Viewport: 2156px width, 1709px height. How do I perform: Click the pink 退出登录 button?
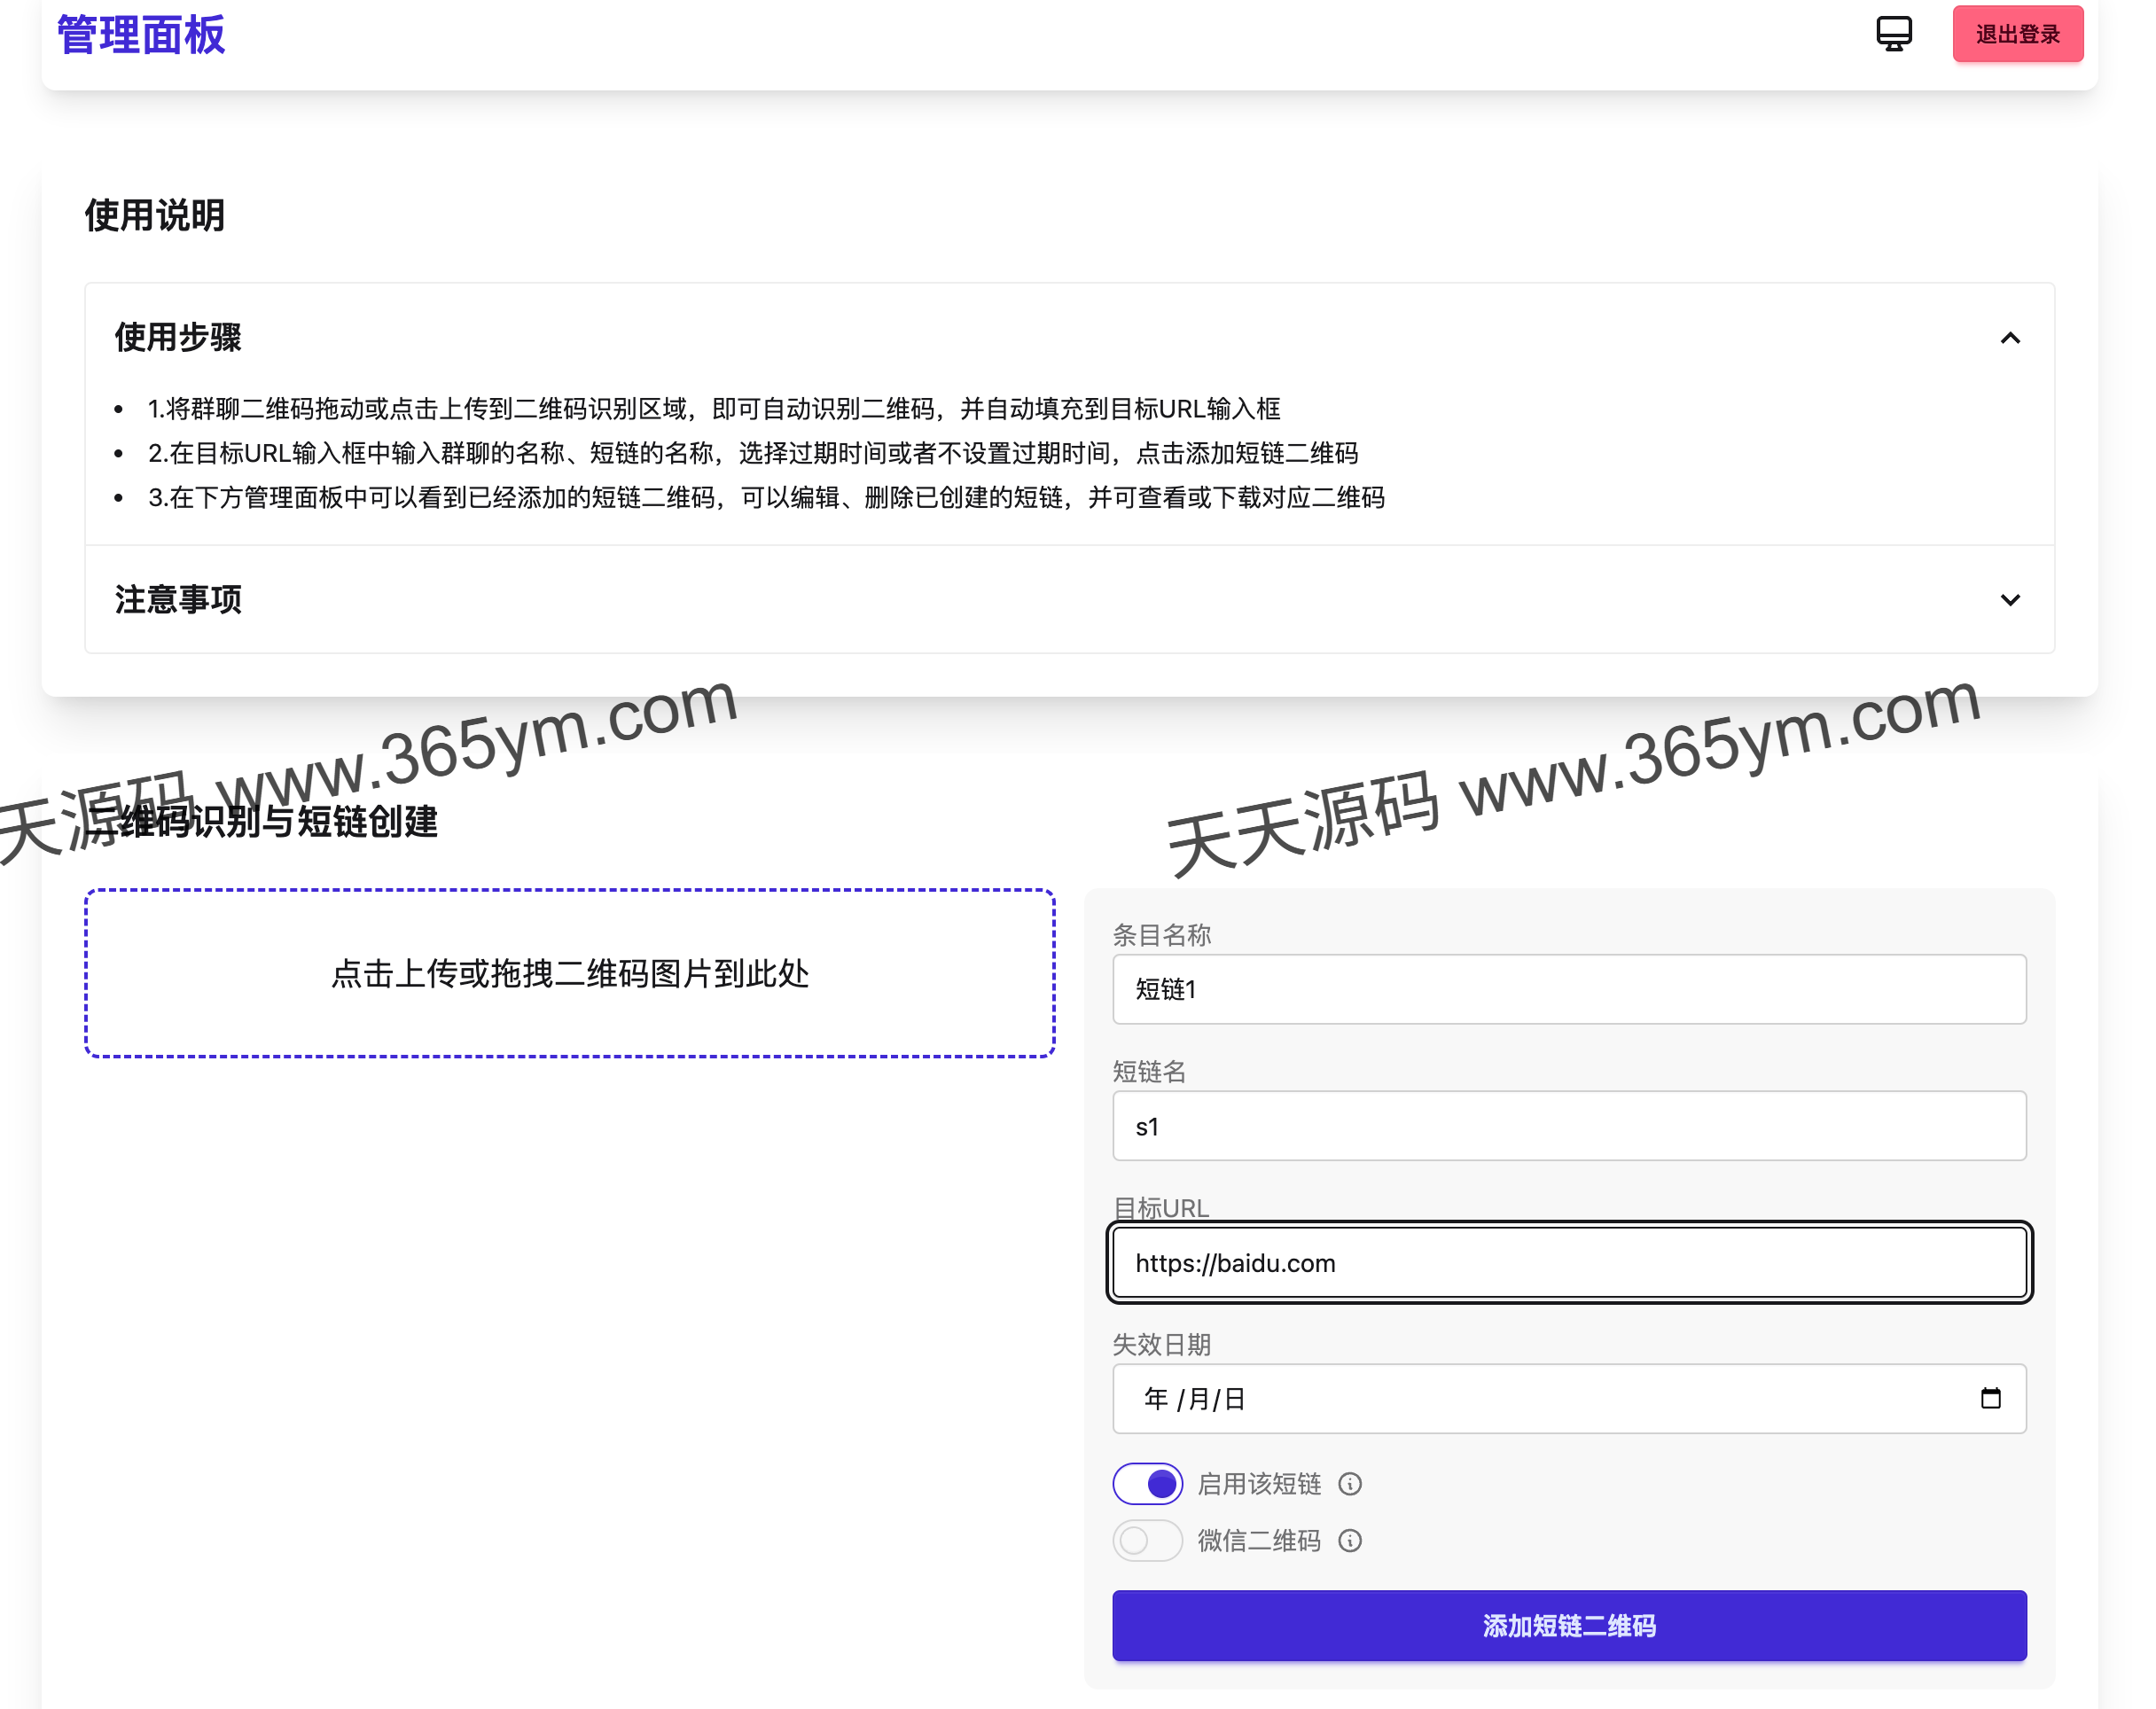point(2017,33)
